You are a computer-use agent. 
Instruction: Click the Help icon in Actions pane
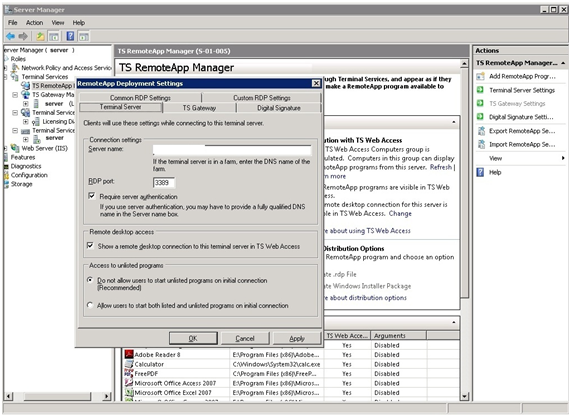click(x=480, y=172)
